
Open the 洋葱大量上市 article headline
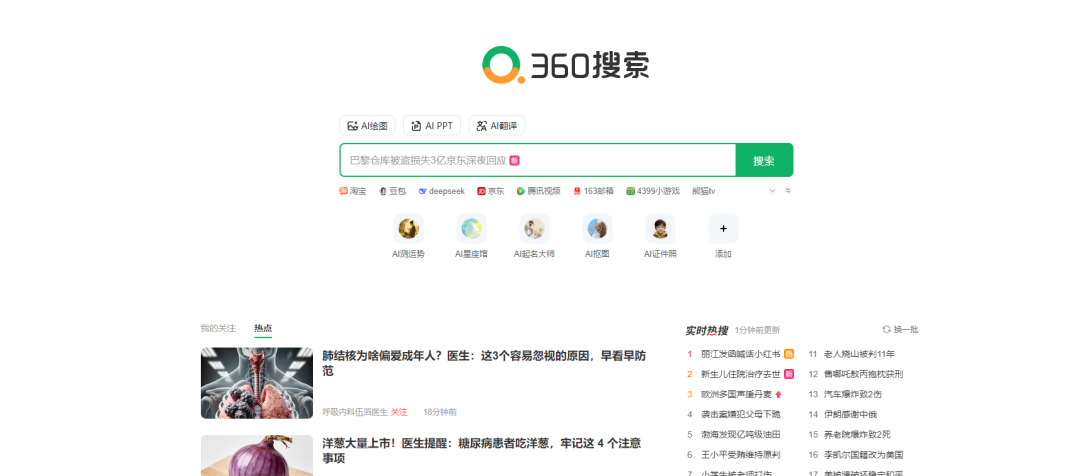(482, 451)
